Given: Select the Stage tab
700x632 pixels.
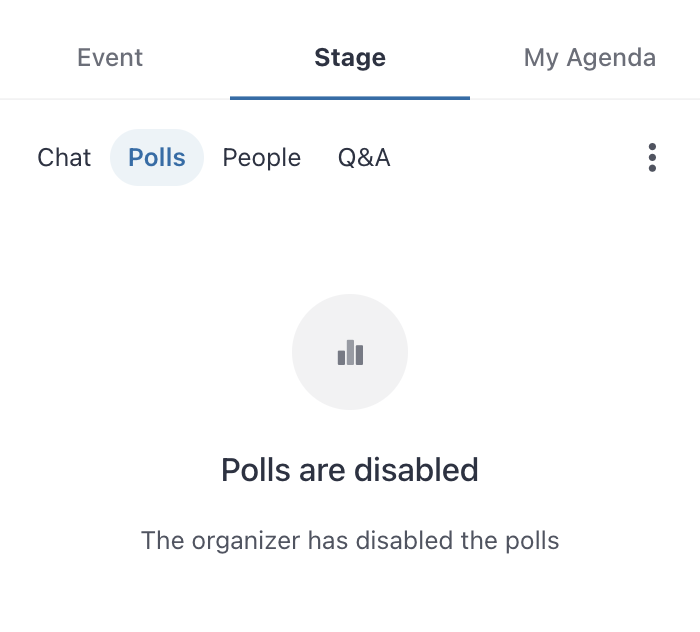Looking at the screenshot, I should pyautogui.click(x=350, y=58).
